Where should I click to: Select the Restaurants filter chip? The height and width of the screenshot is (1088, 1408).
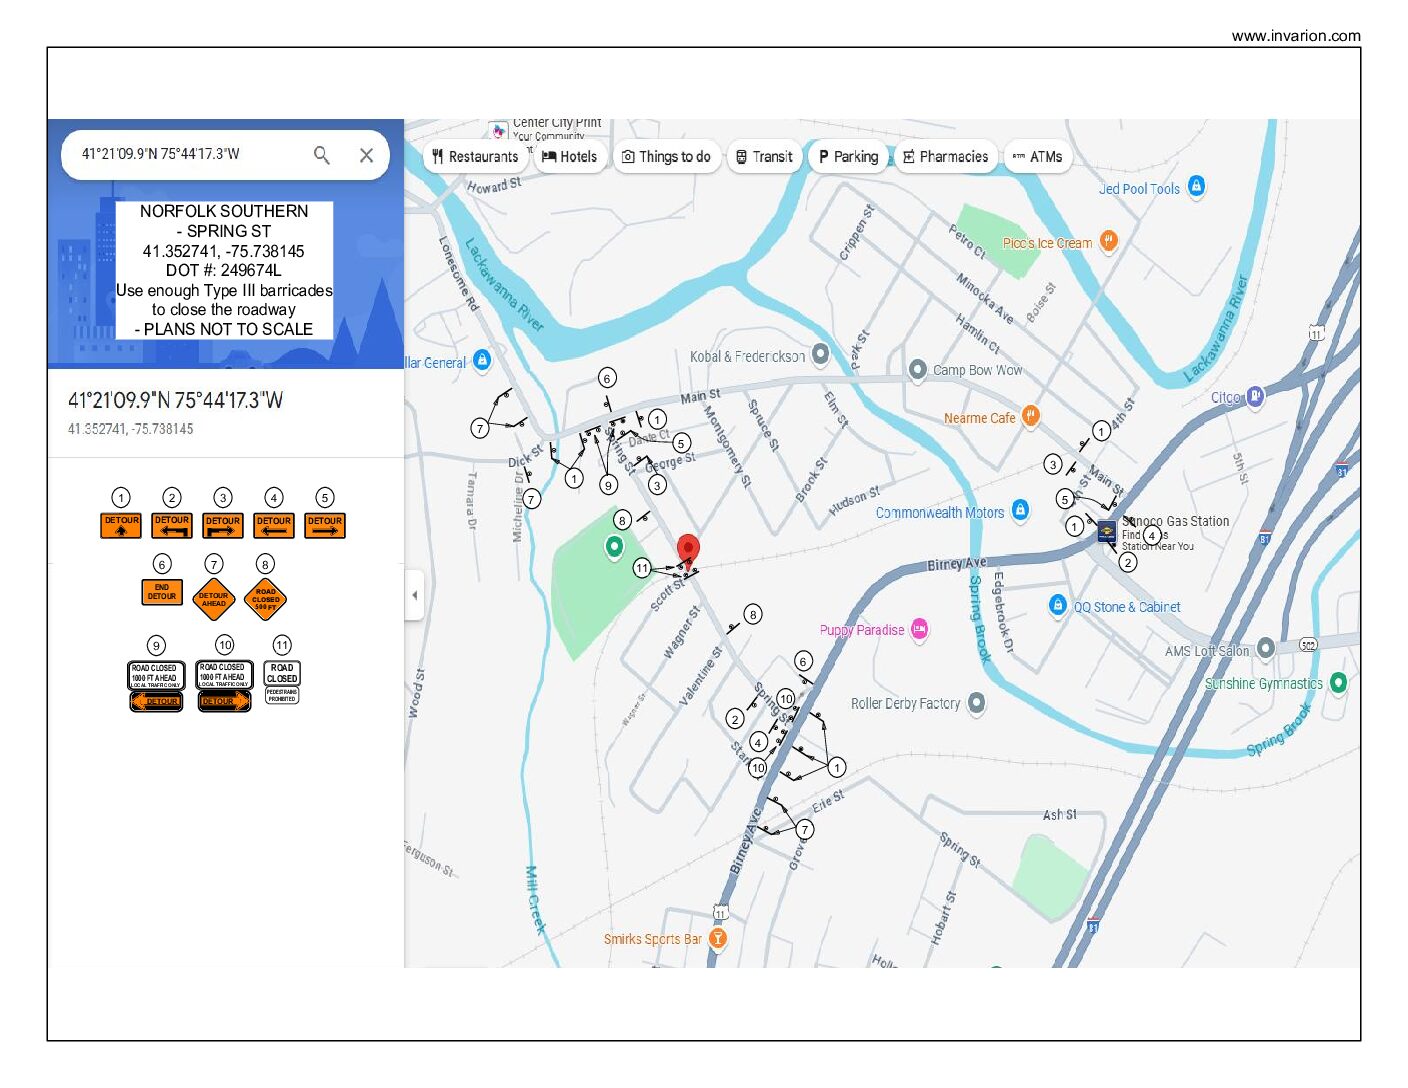click(x=475, y=157)
